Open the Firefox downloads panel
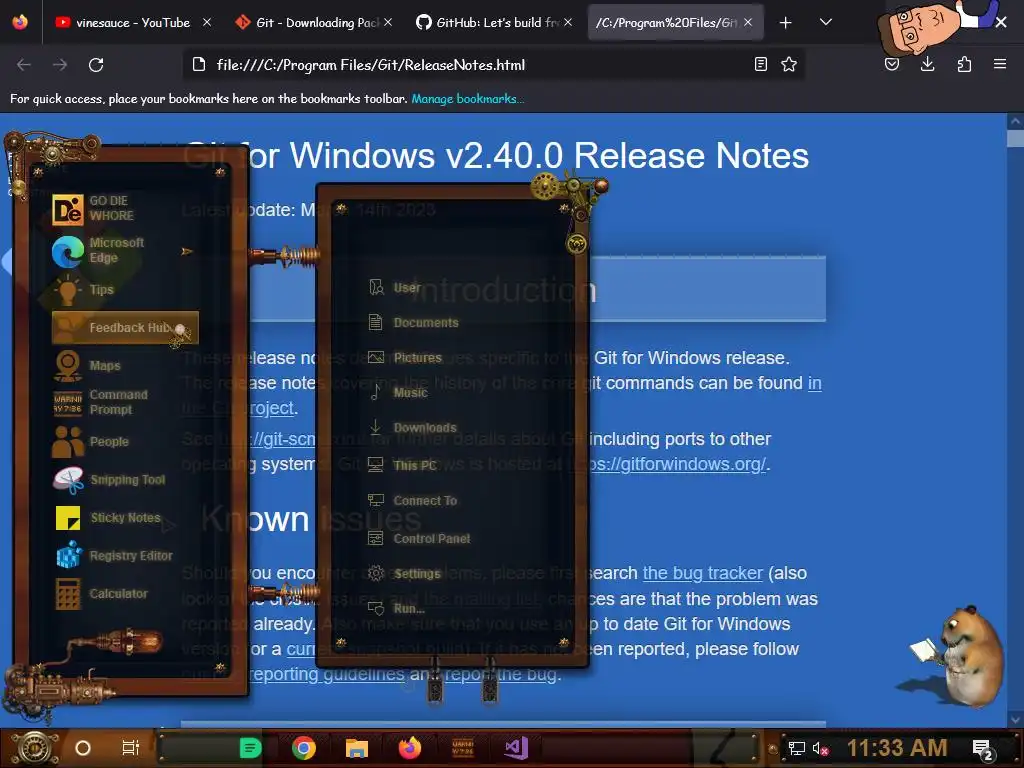The height and width of the screenshot is (768, 1024). point(927,64)
